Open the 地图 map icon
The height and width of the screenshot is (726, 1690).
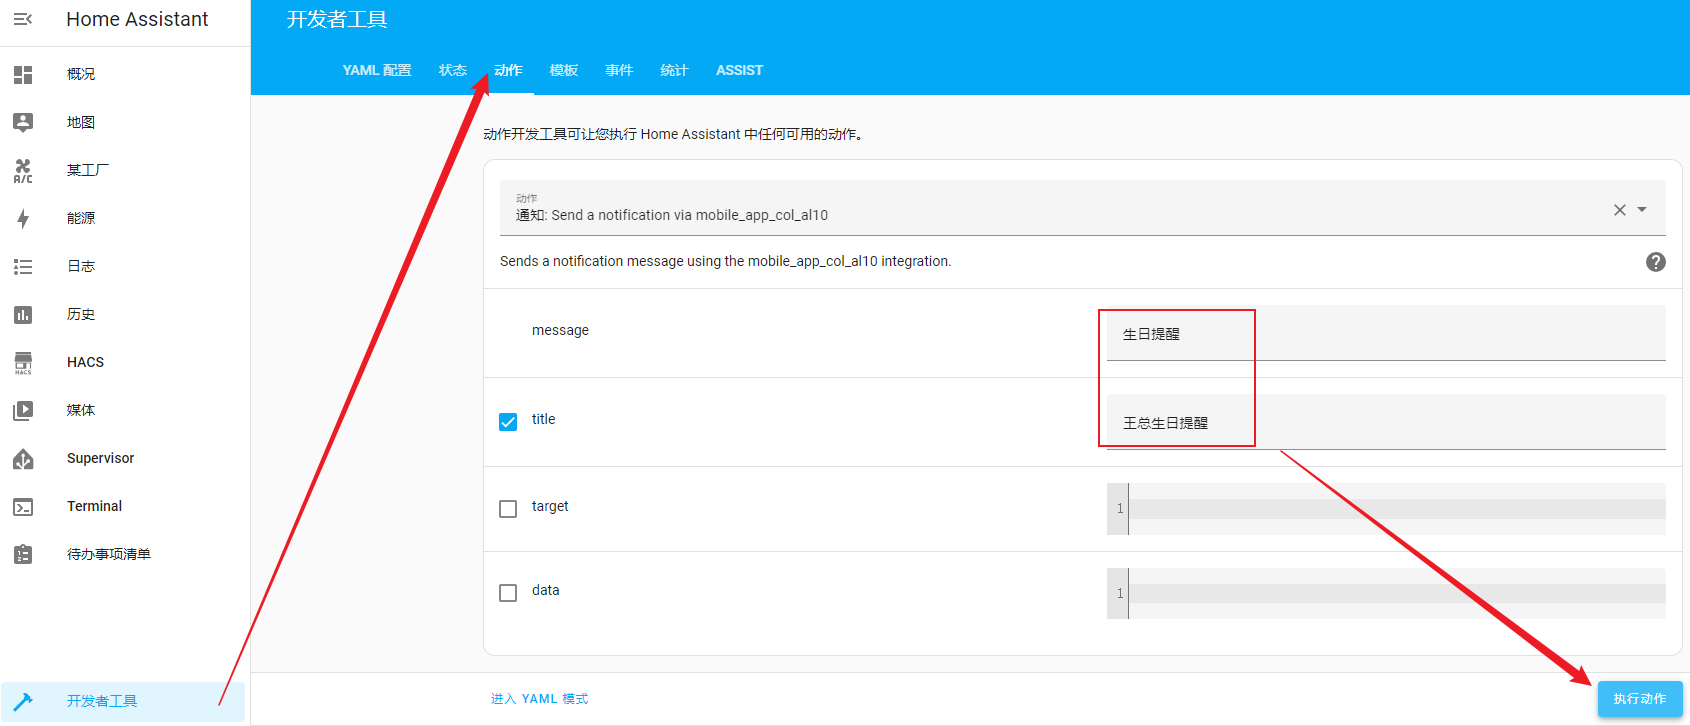[x=23, y=122]
